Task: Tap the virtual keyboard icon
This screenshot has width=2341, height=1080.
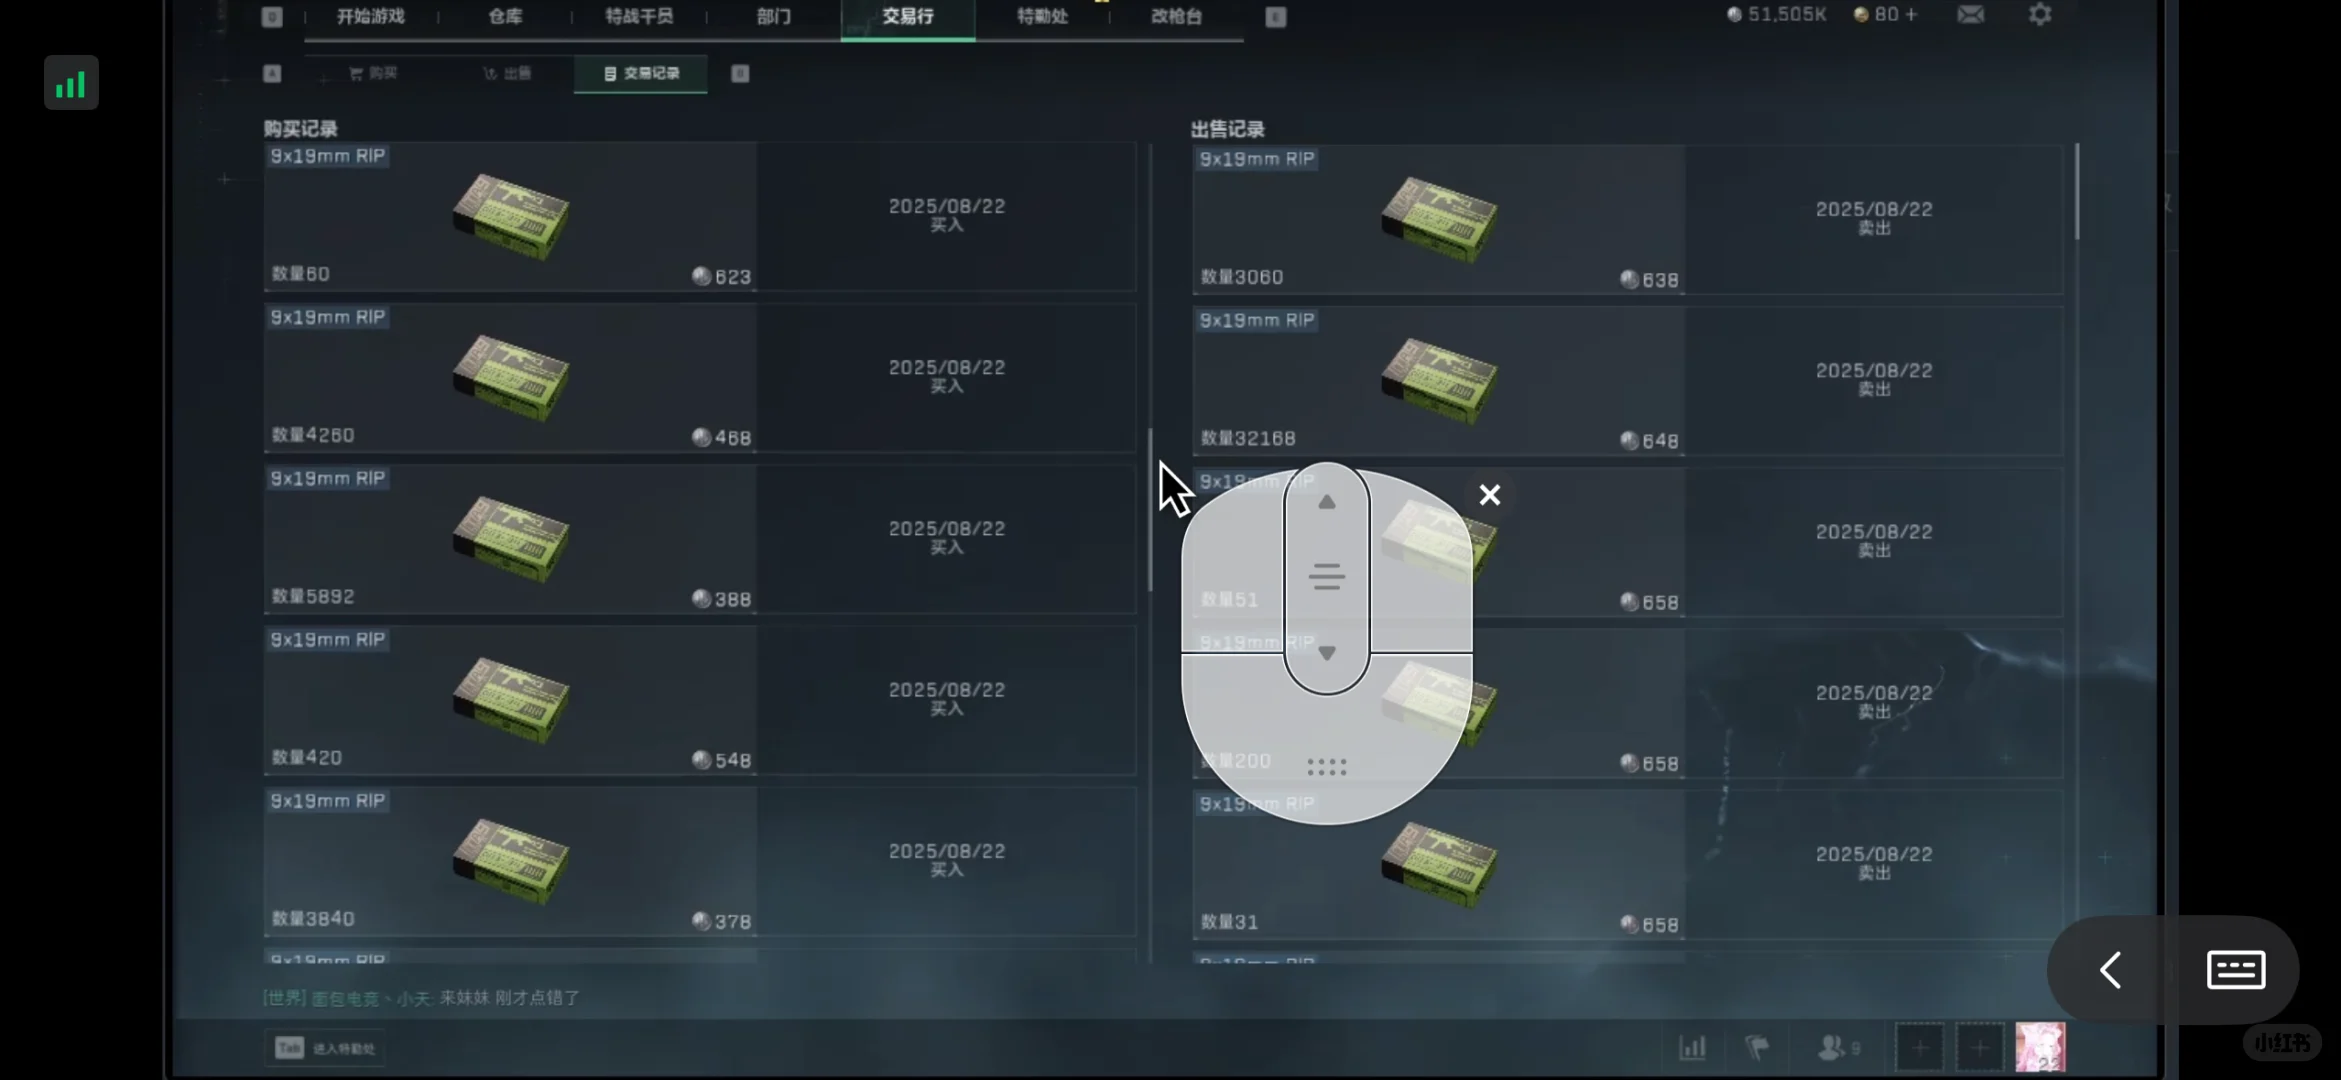Action: tap(2235, 970)
